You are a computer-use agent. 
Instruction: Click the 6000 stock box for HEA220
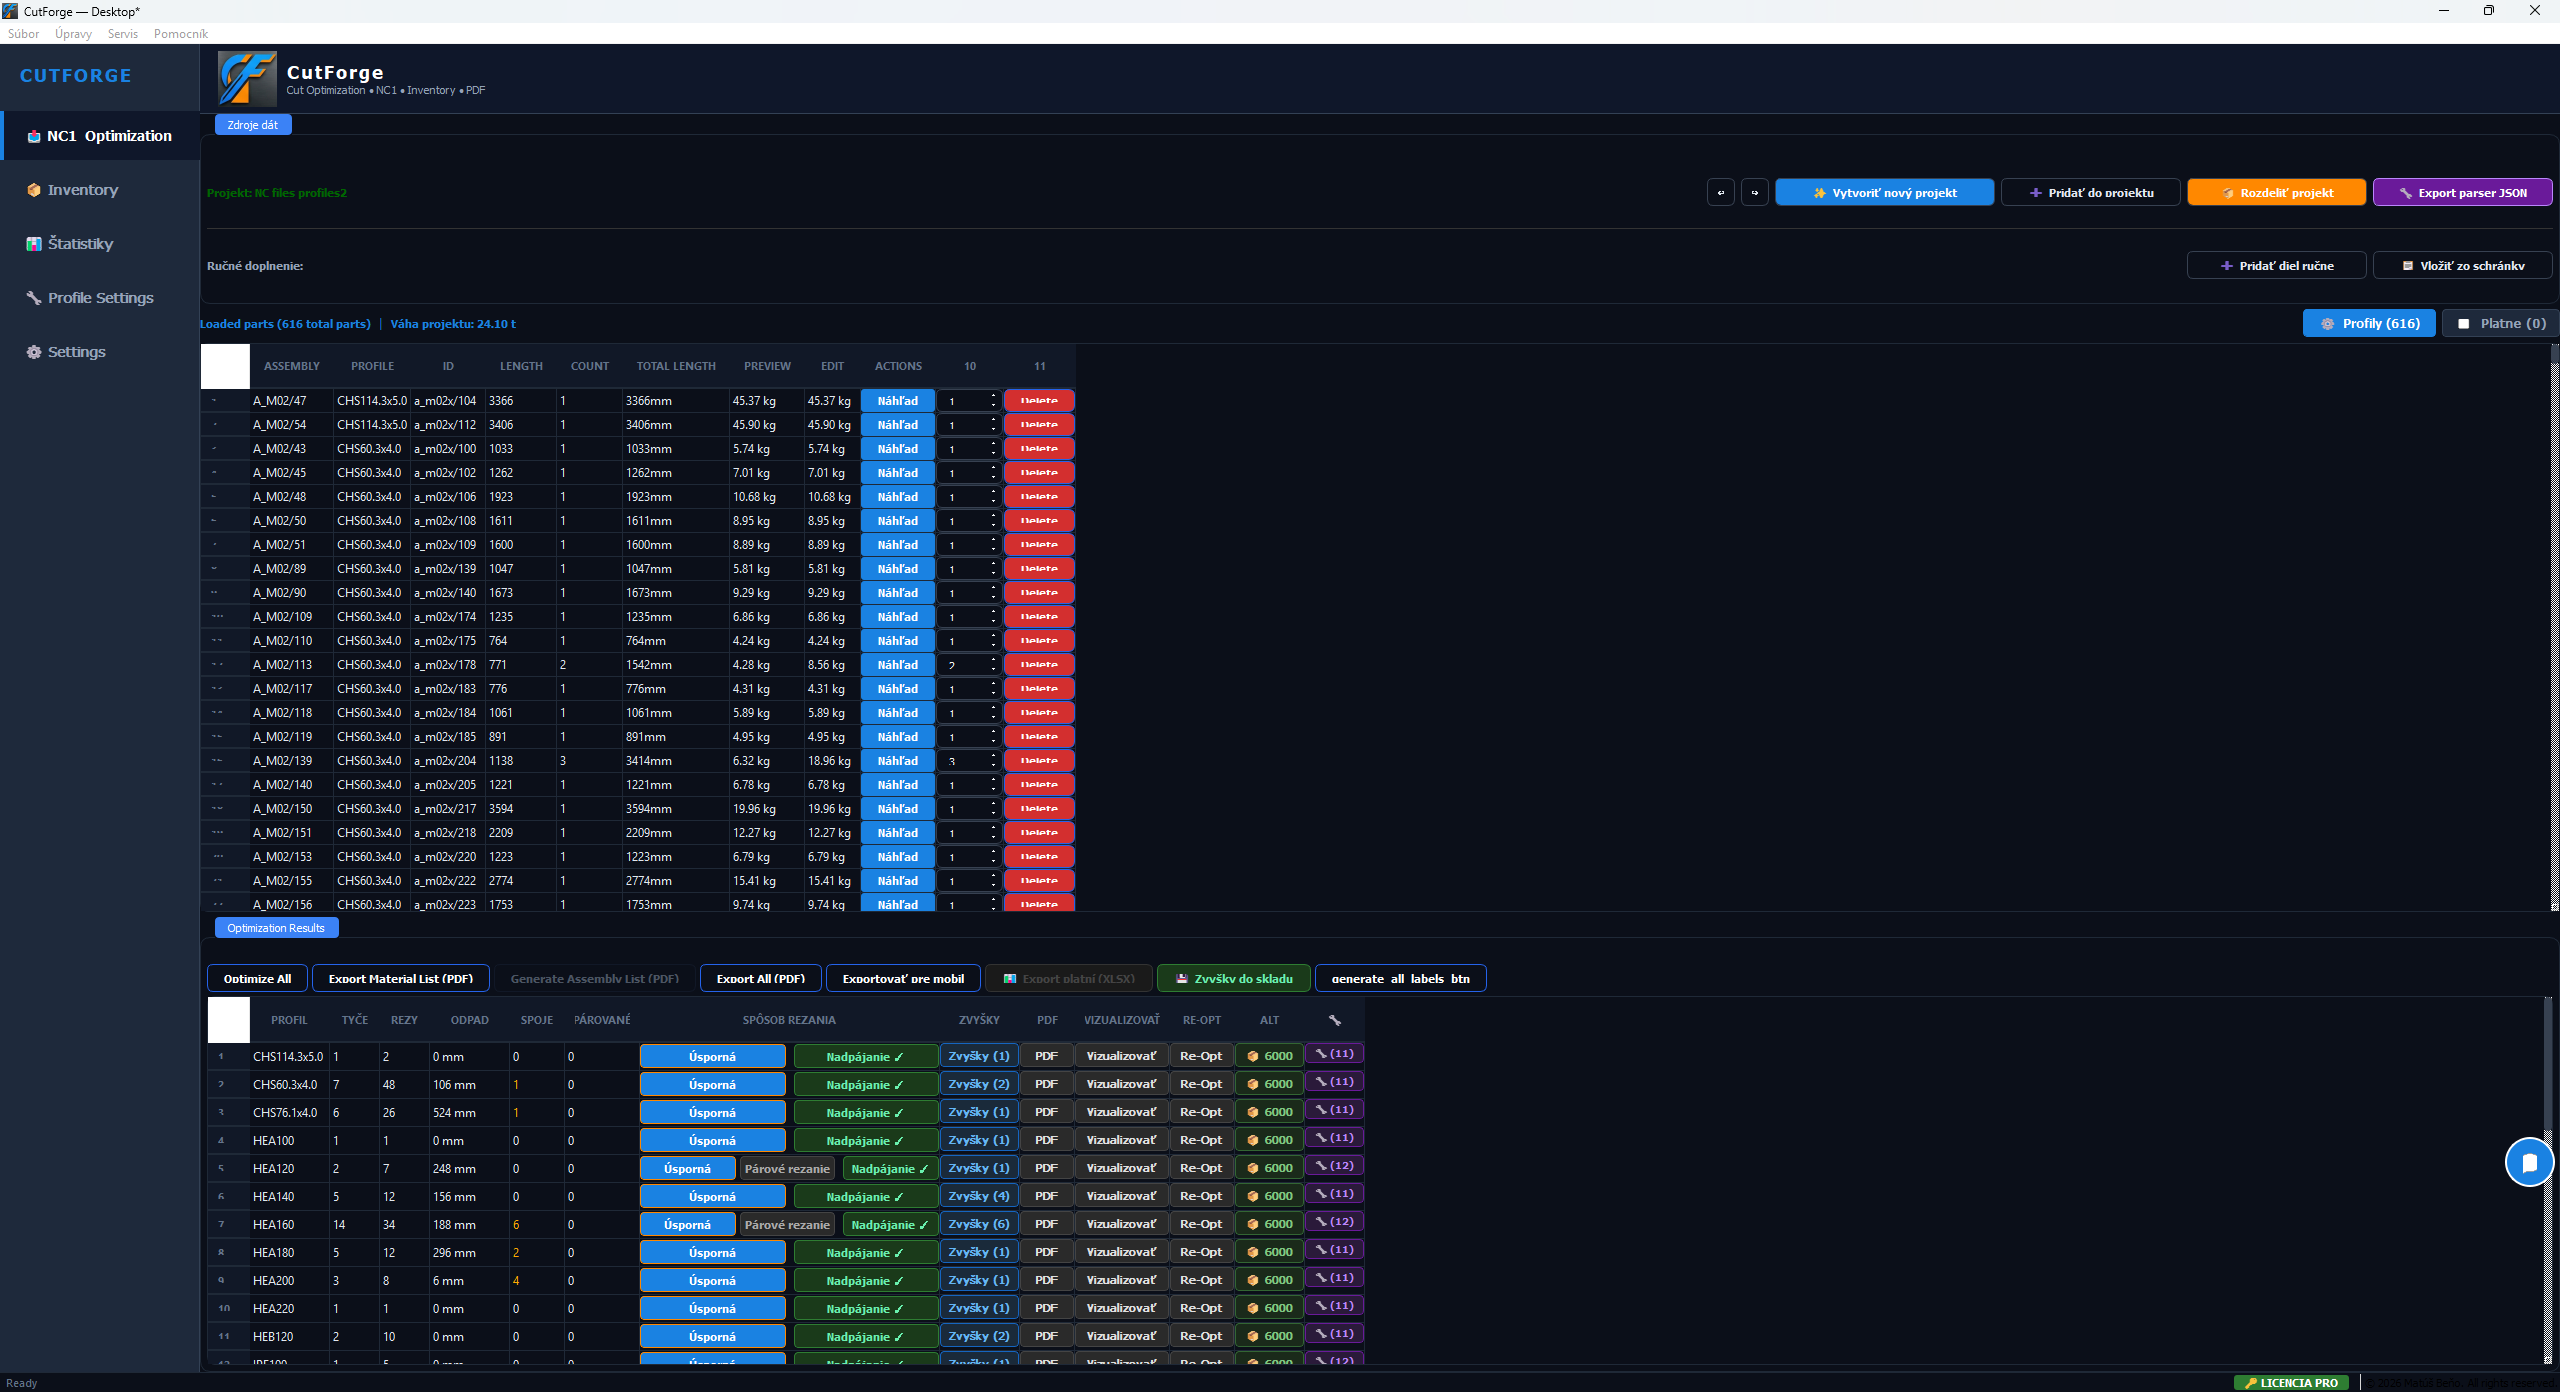pyautogui.click(x=1269, y=1308)
